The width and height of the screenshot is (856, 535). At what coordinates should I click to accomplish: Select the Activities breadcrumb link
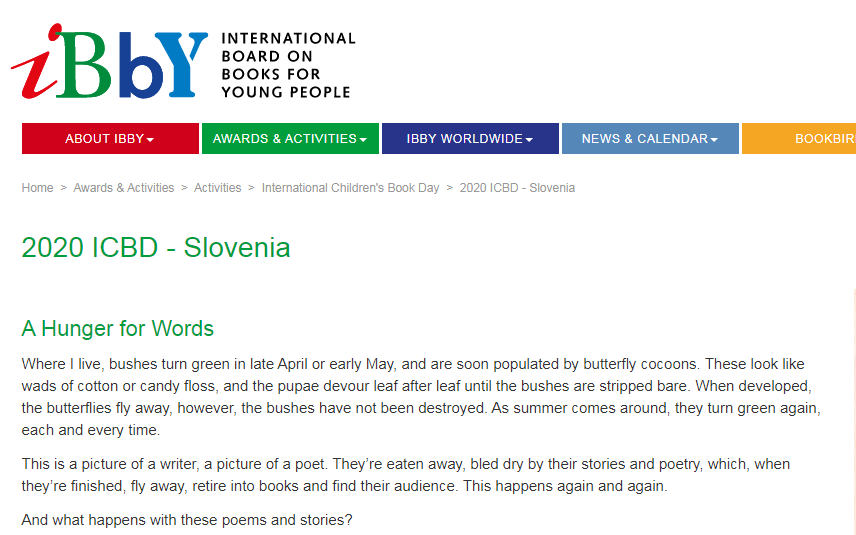coord(217,188)
